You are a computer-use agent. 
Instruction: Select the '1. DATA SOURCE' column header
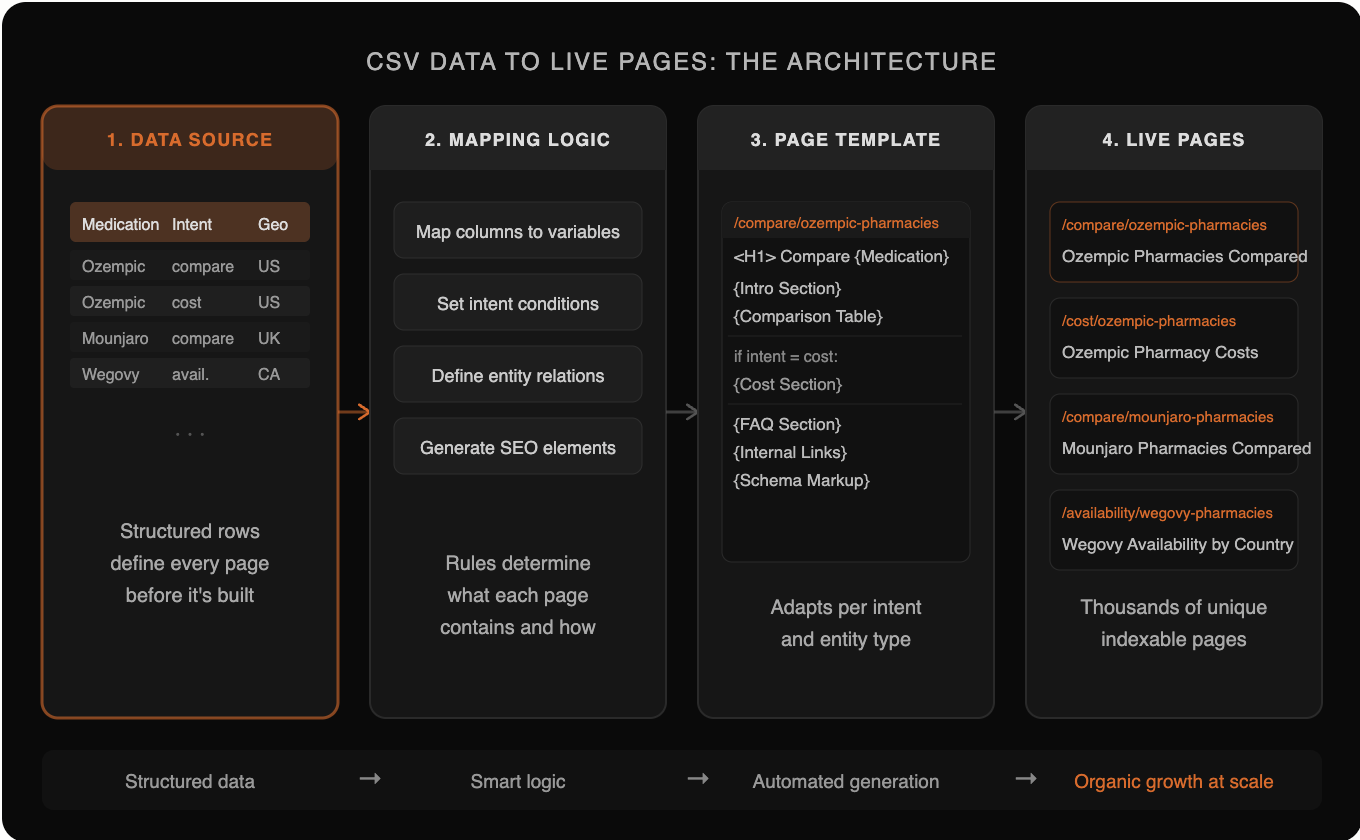click(190, 139)
